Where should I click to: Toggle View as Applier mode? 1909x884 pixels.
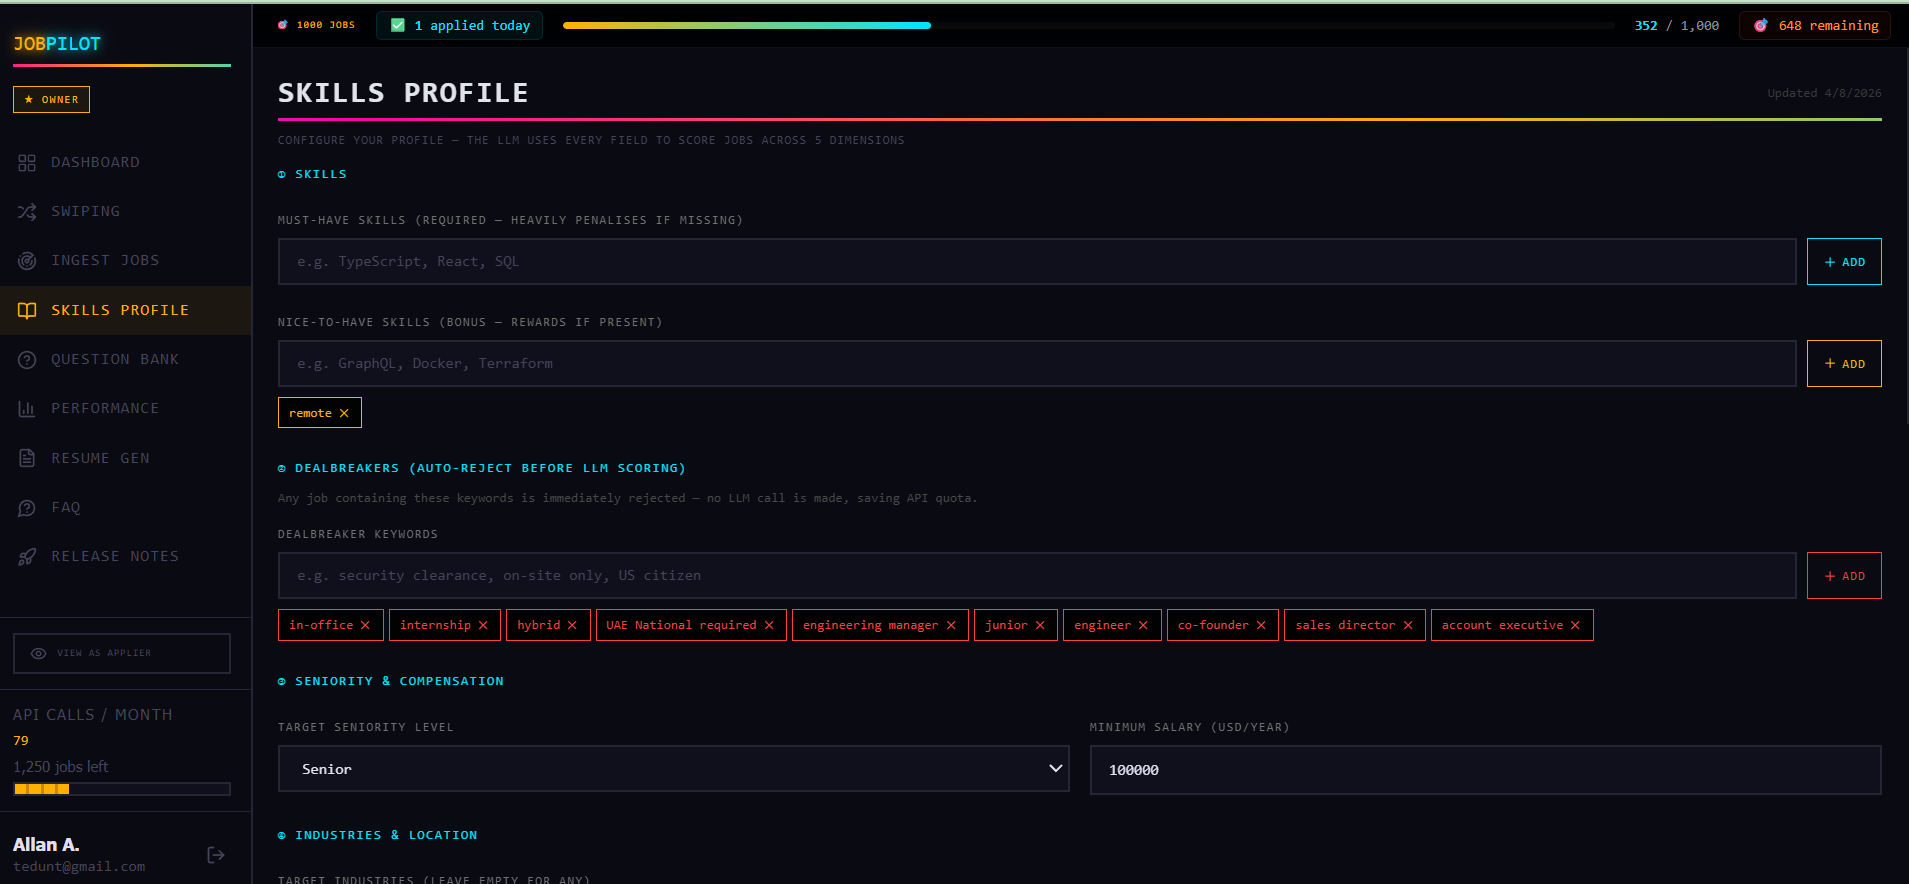pos(121,653)
